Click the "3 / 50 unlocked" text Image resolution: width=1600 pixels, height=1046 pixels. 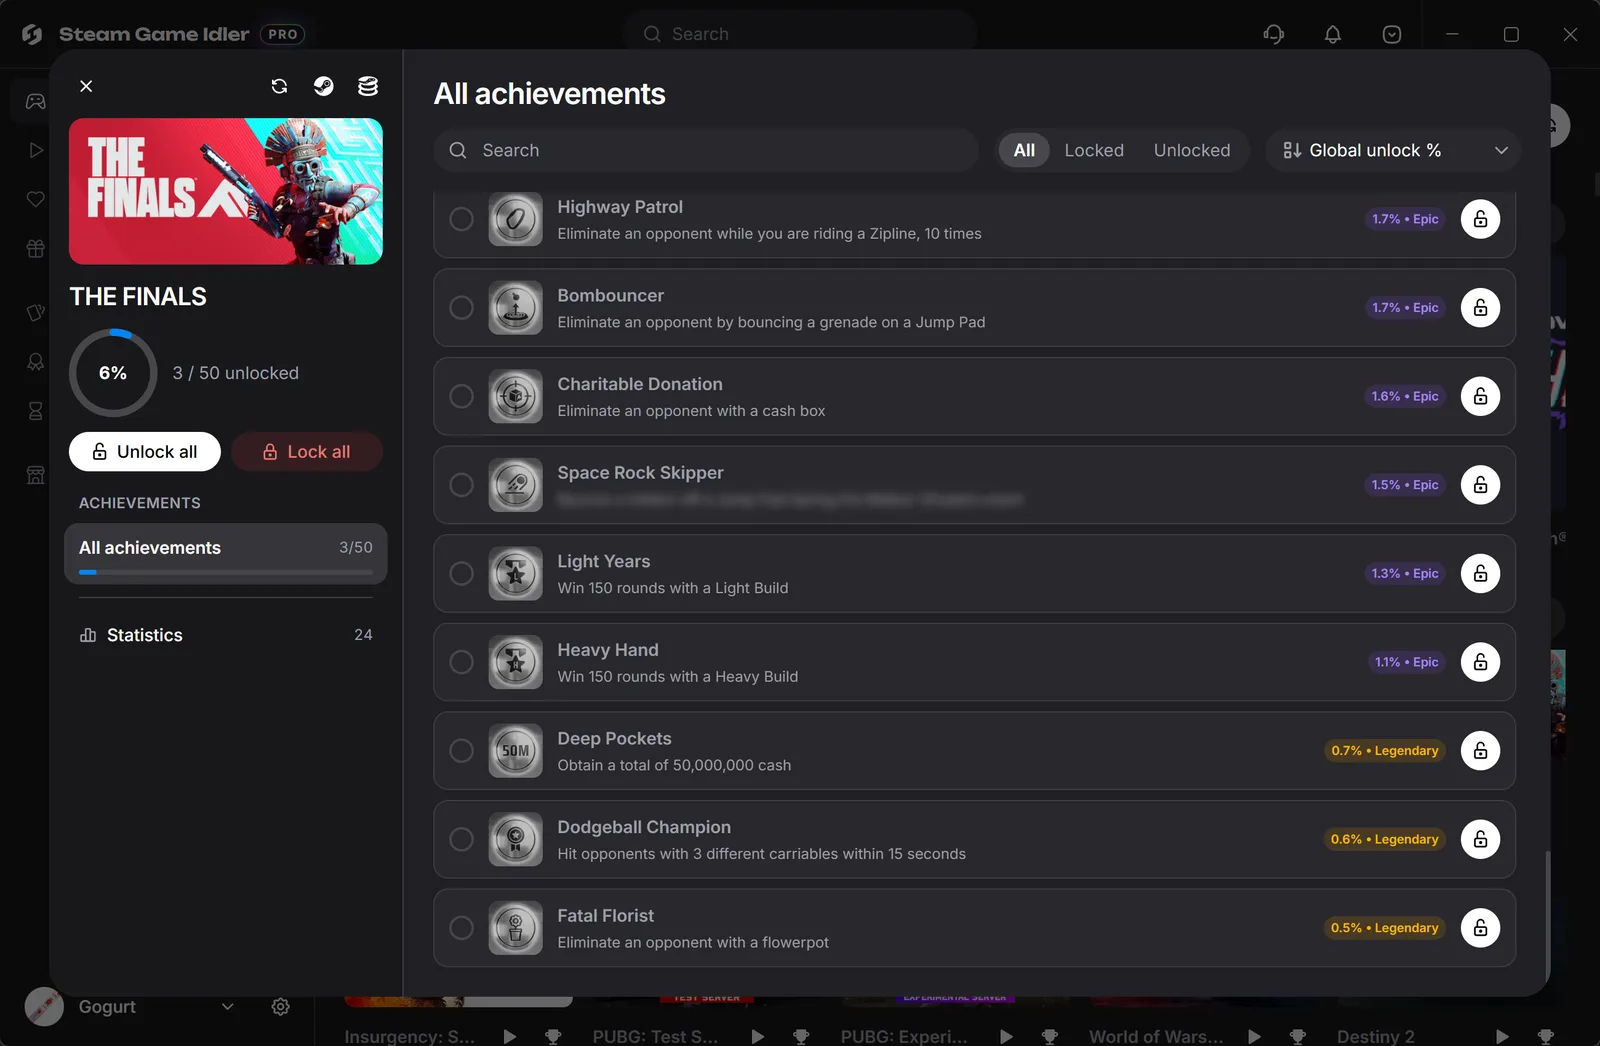point(236,373)
